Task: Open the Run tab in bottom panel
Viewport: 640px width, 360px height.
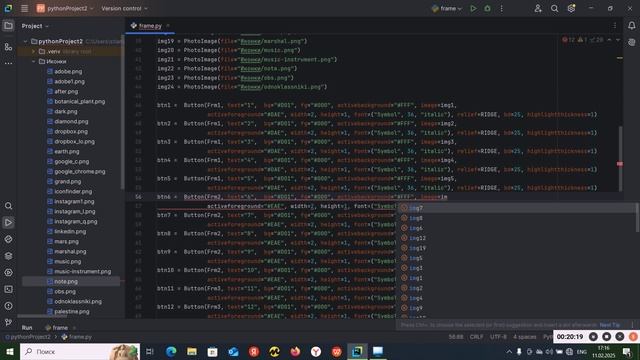Action: (27, 327)
